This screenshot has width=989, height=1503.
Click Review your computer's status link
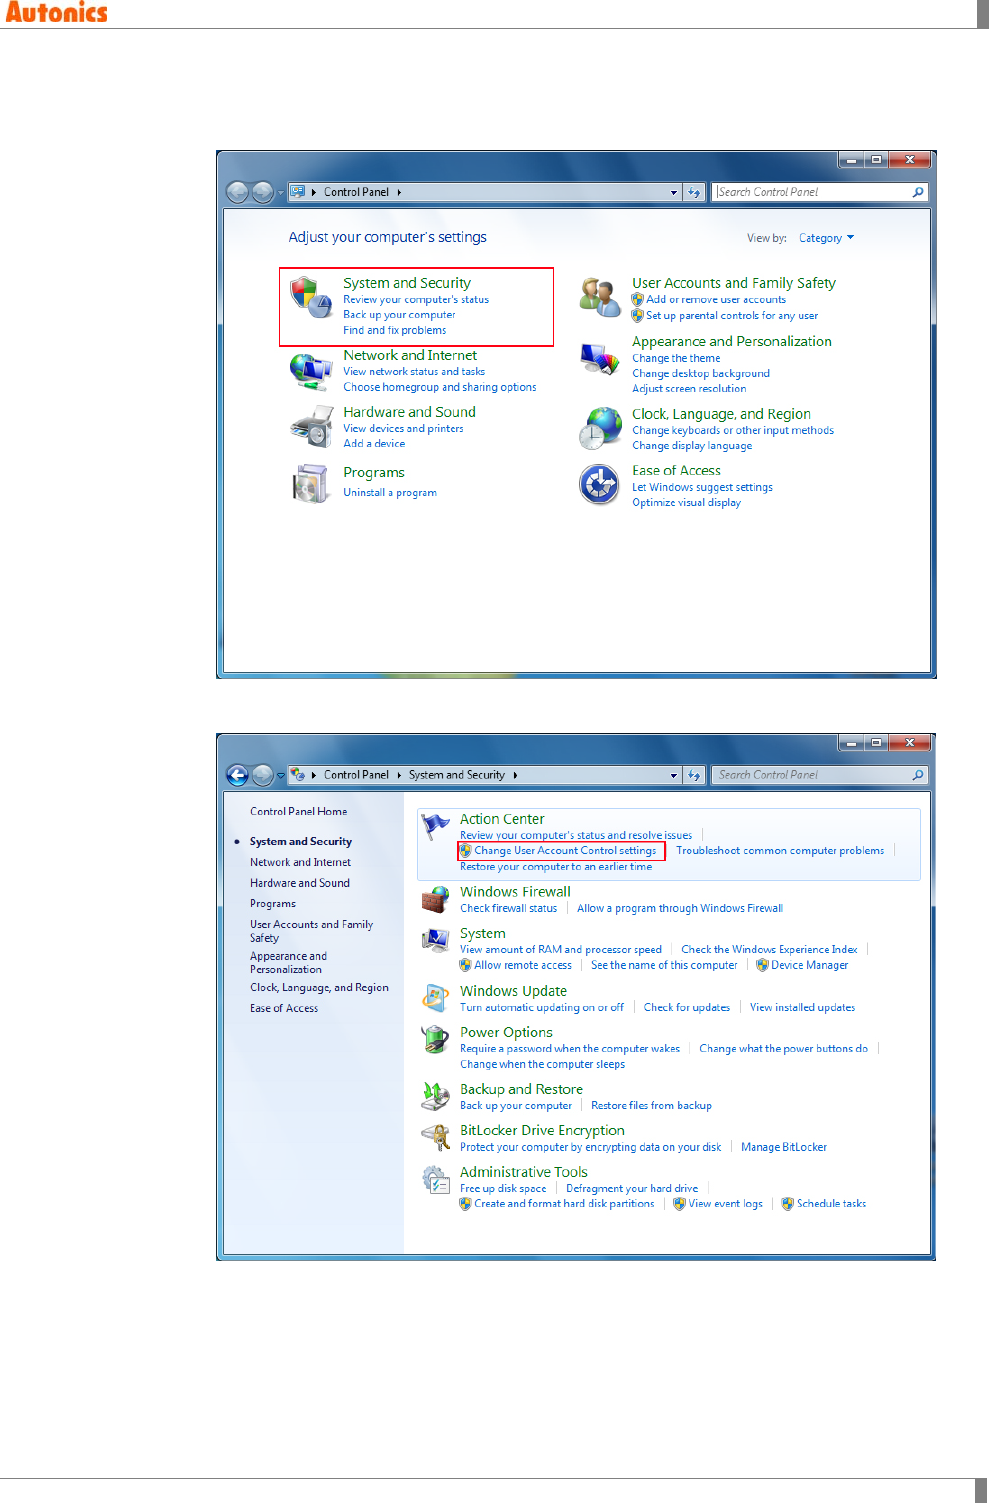[416, 300]
